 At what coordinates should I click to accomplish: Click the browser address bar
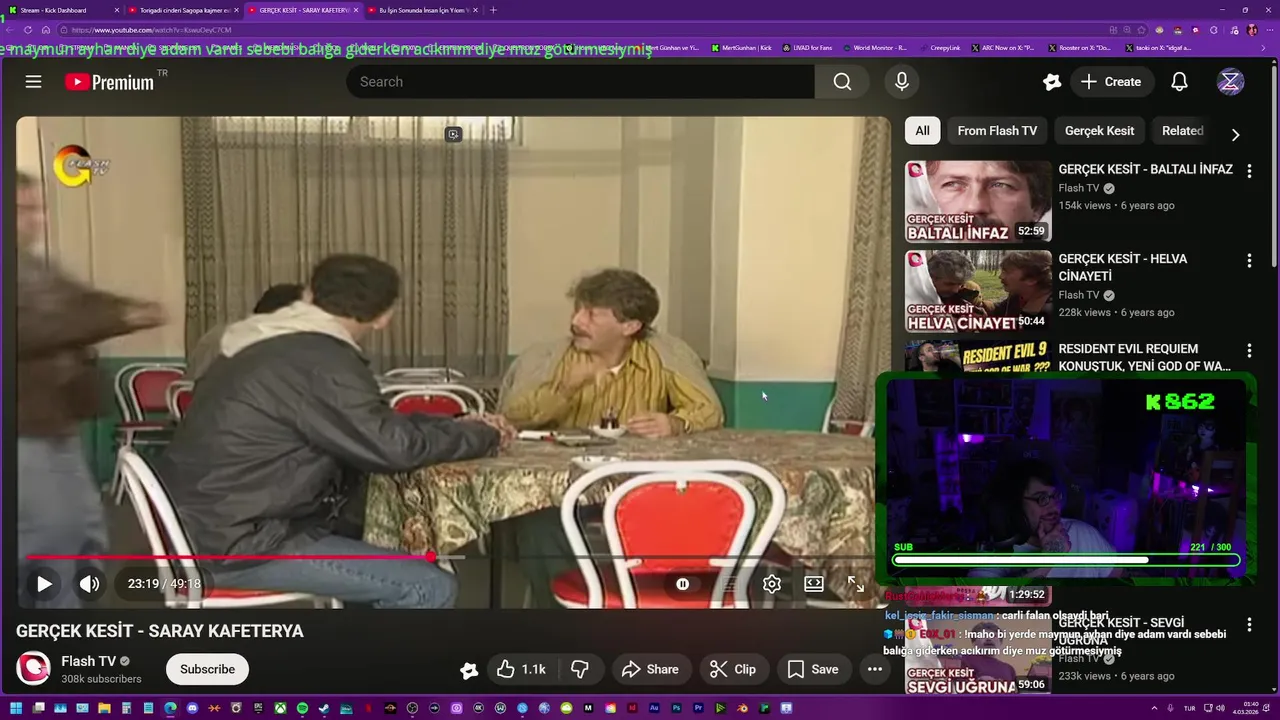[x=580, y=30]
